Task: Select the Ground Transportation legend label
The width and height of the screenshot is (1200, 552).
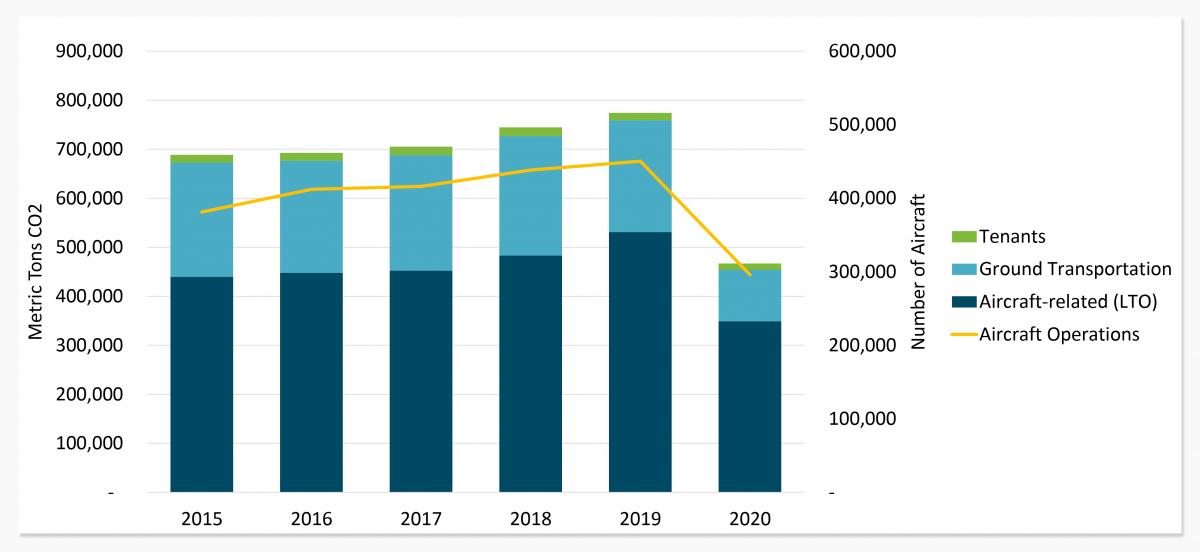Action: pyautogui.click(x=1075, y=269)
